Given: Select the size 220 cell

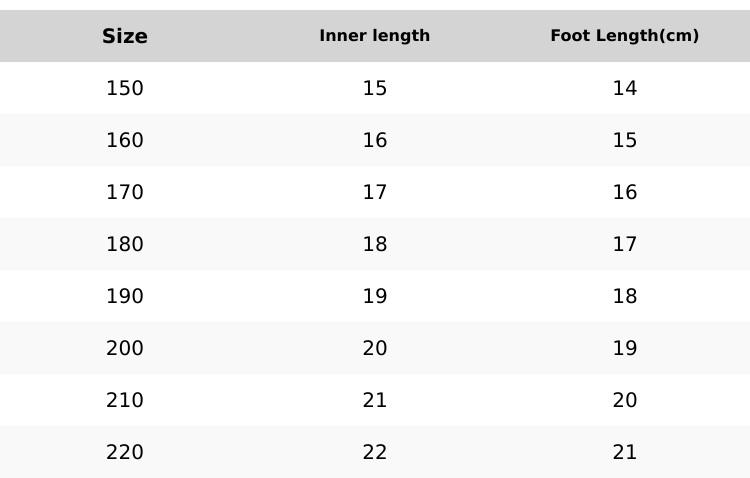Looking at the screenshot, I should pos(125,452).
